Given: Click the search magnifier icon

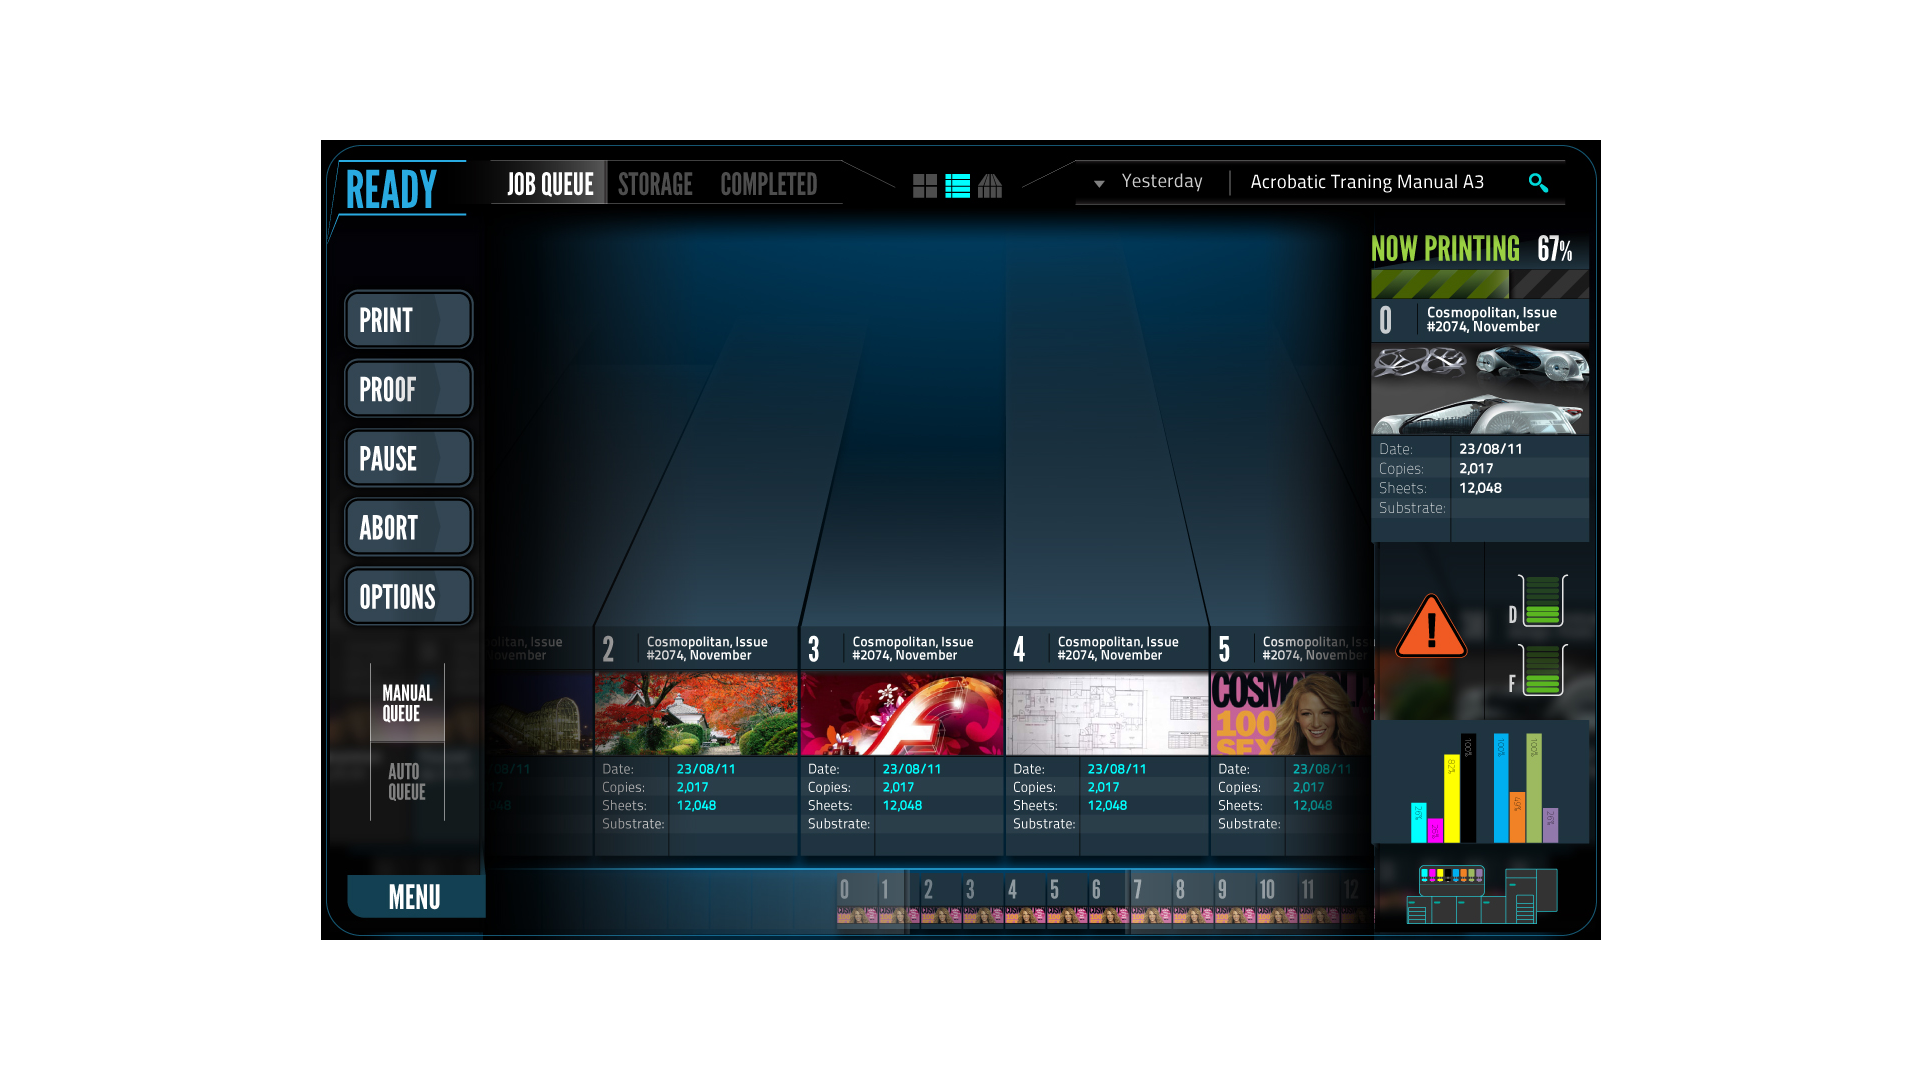Looking at the screenshot, I should 1538,182.
